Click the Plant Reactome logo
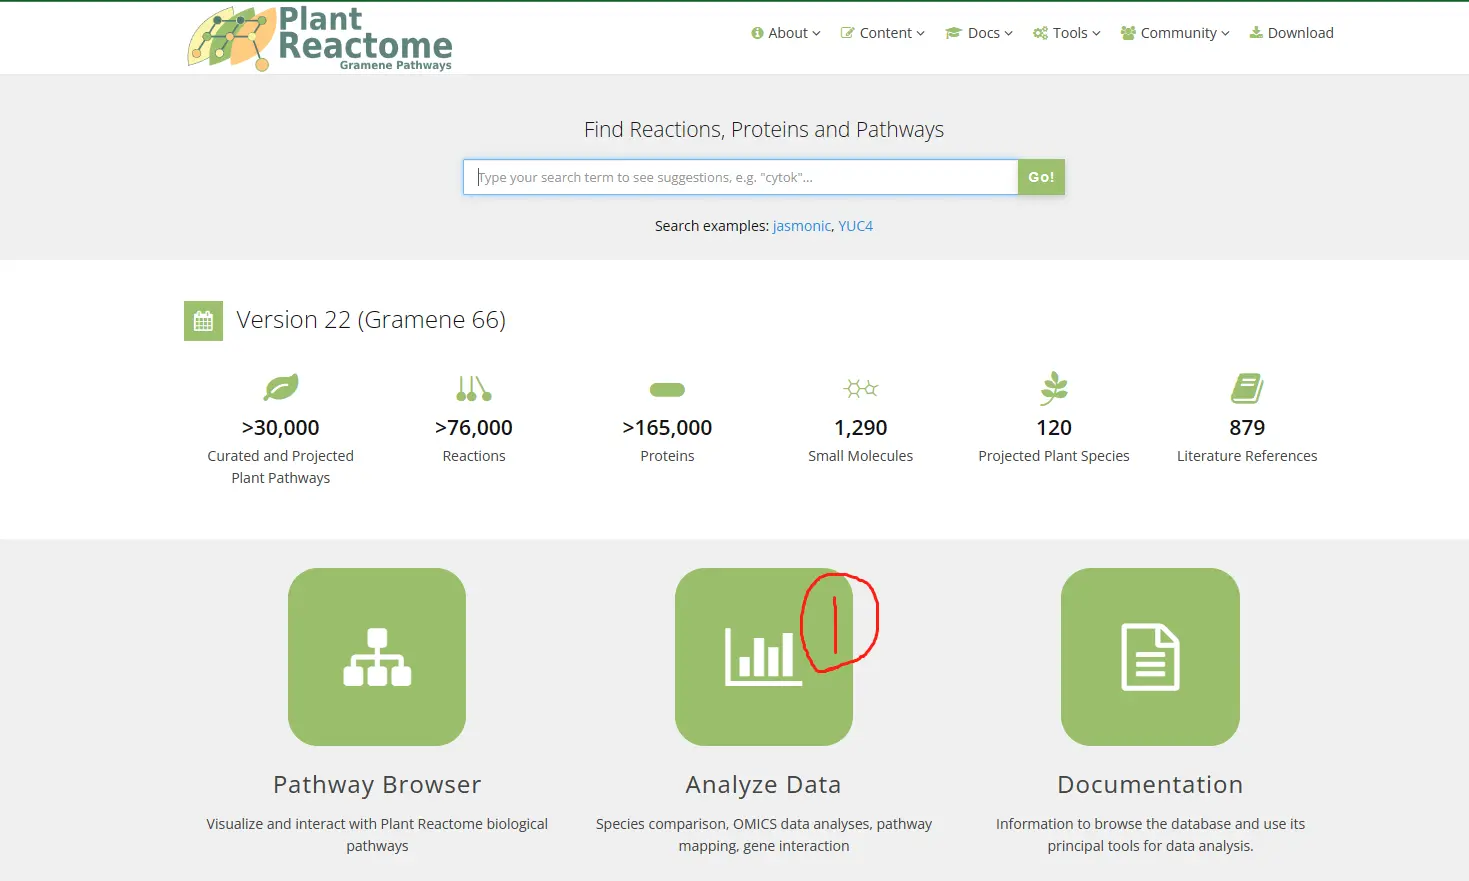Viewport: 1469px width, 881px height. 320,39
